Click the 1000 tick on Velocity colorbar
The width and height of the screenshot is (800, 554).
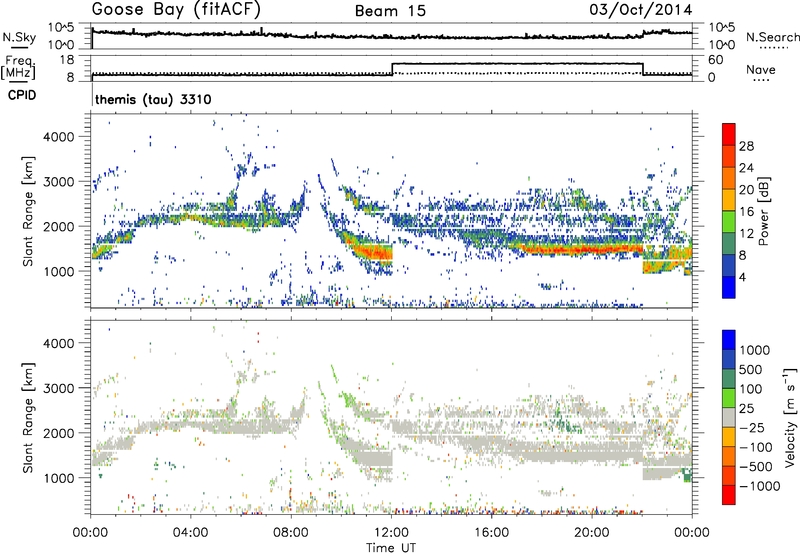point(755,350)
